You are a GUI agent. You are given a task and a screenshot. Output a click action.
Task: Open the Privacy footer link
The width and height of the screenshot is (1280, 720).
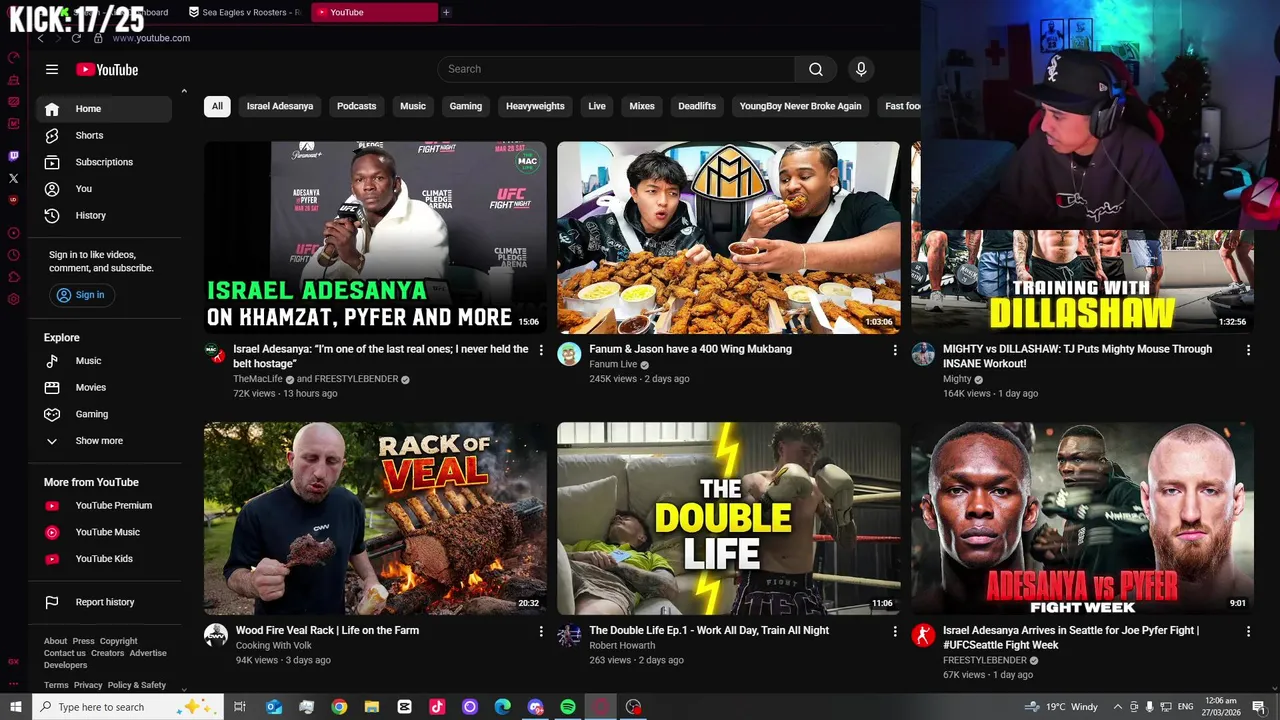click(87, 685)
